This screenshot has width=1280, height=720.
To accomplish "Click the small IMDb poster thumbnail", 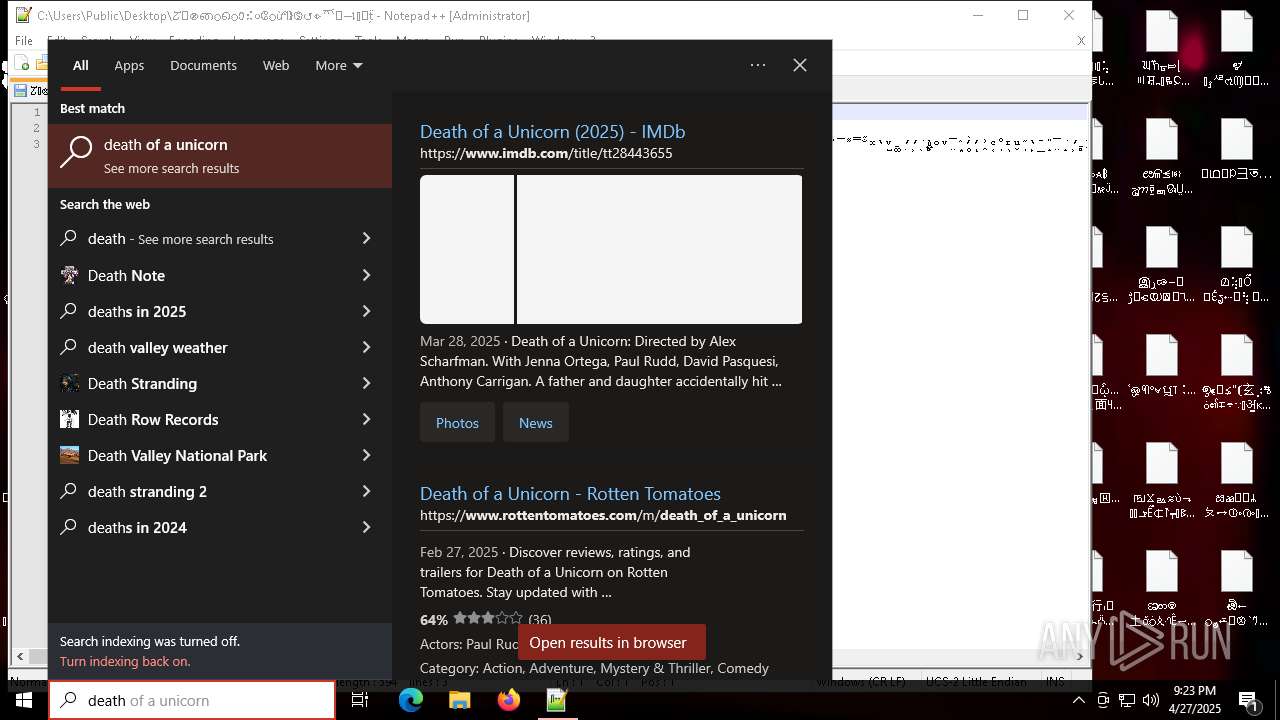I will [467, 249].
